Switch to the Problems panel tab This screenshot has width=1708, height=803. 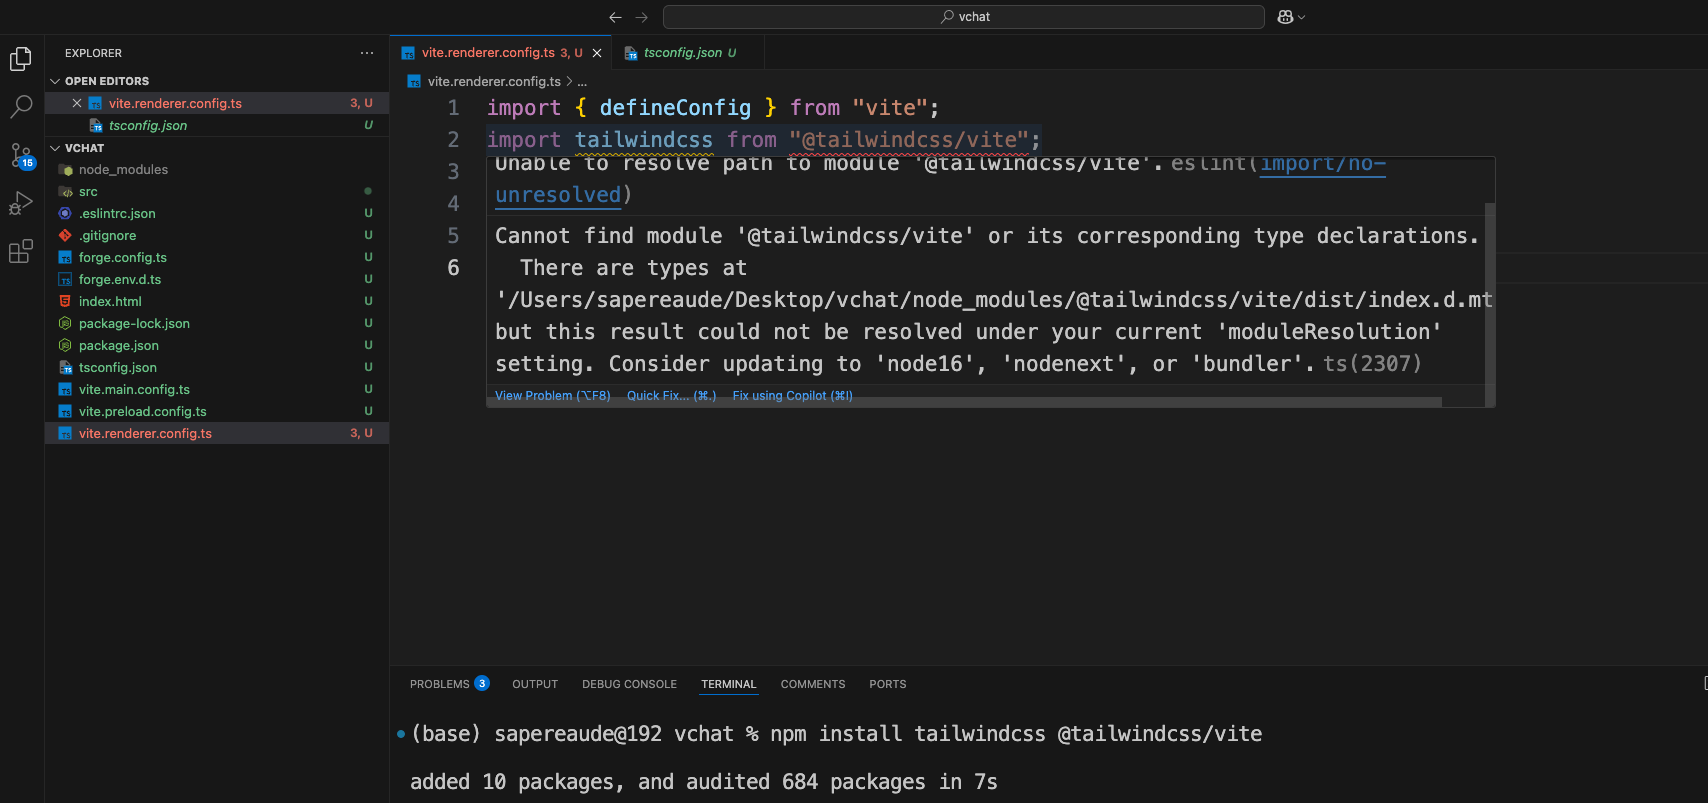(440, 684)
